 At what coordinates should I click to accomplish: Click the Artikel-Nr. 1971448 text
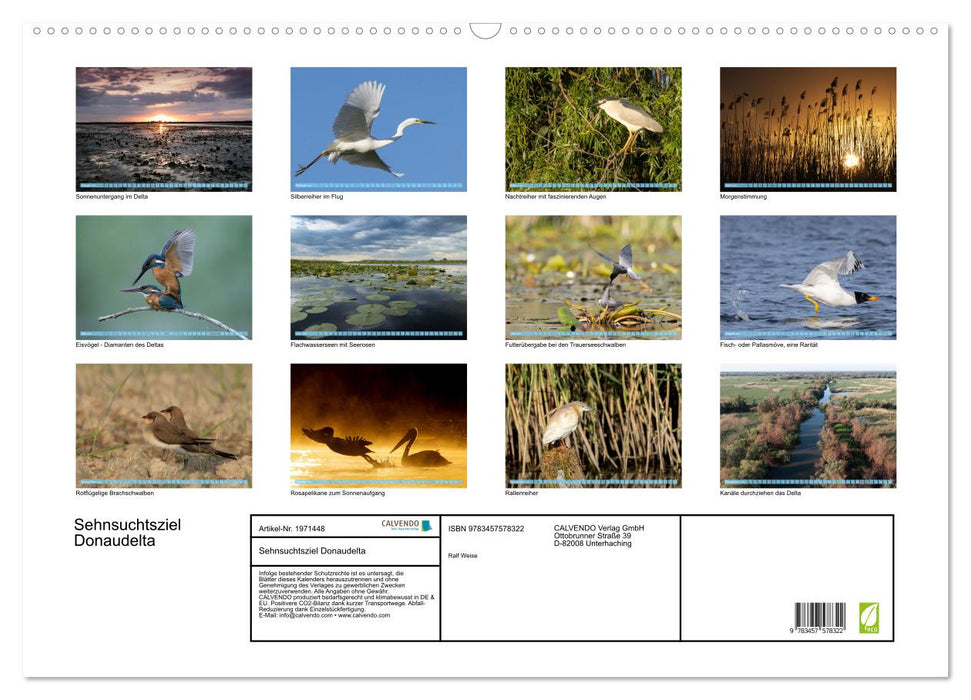point(292,528)
